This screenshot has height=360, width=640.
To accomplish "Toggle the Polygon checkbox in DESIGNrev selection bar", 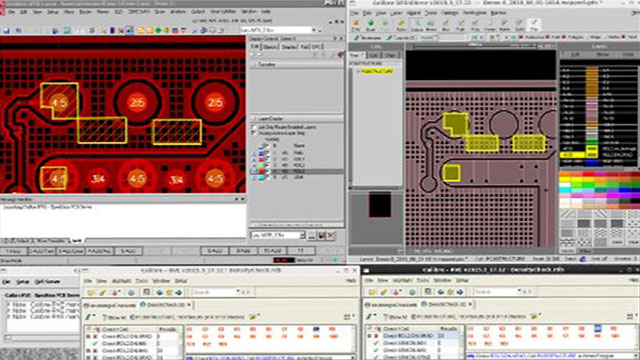I will [564, 38].
